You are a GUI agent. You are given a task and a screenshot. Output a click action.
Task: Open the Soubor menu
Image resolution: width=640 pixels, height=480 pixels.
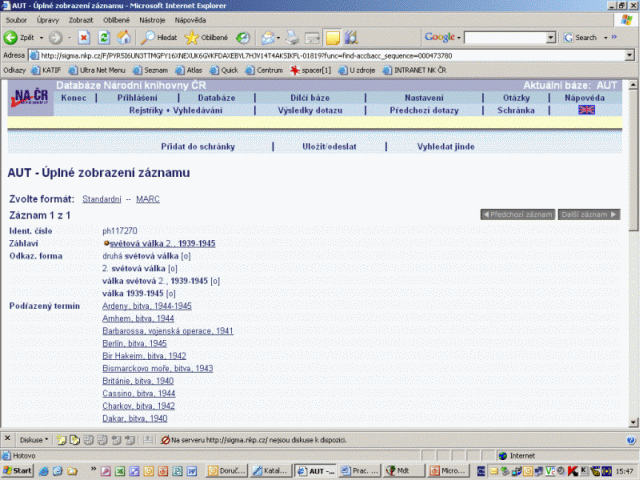pyautogui.click(x=16, y=20)
